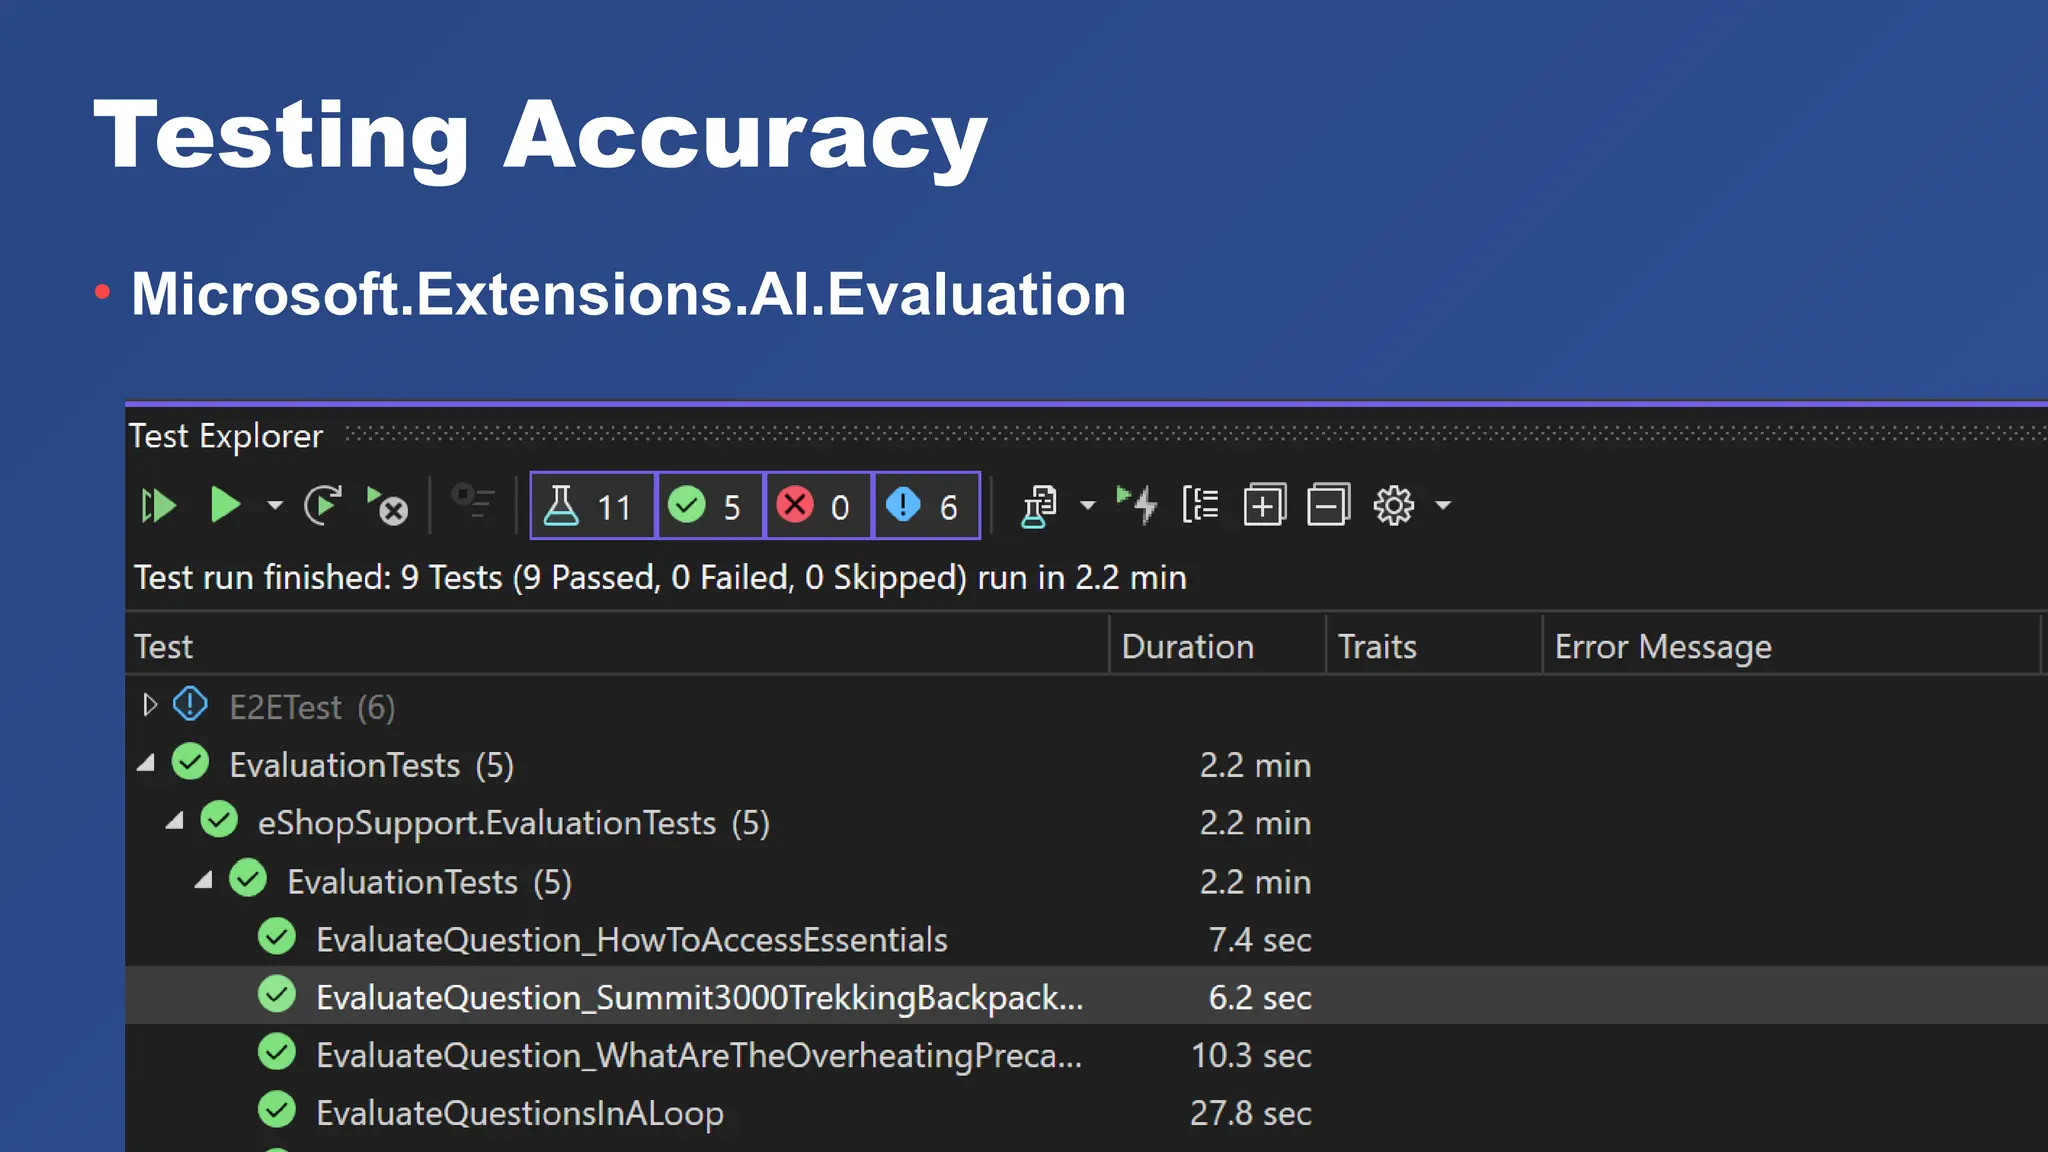
Task: Click Collapse All minus icon
Action: pyautogui.click(x=1328, y=505)
